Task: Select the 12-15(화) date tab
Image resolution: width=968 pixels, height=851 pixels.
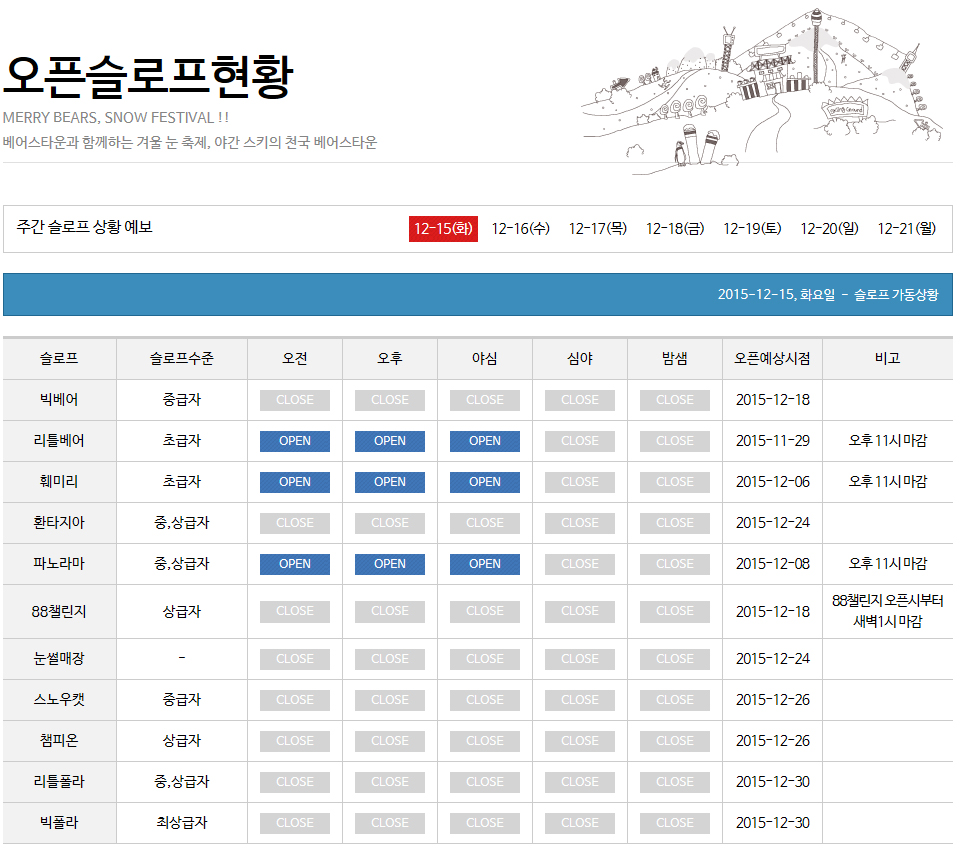Action: click(x=443, y=228)
